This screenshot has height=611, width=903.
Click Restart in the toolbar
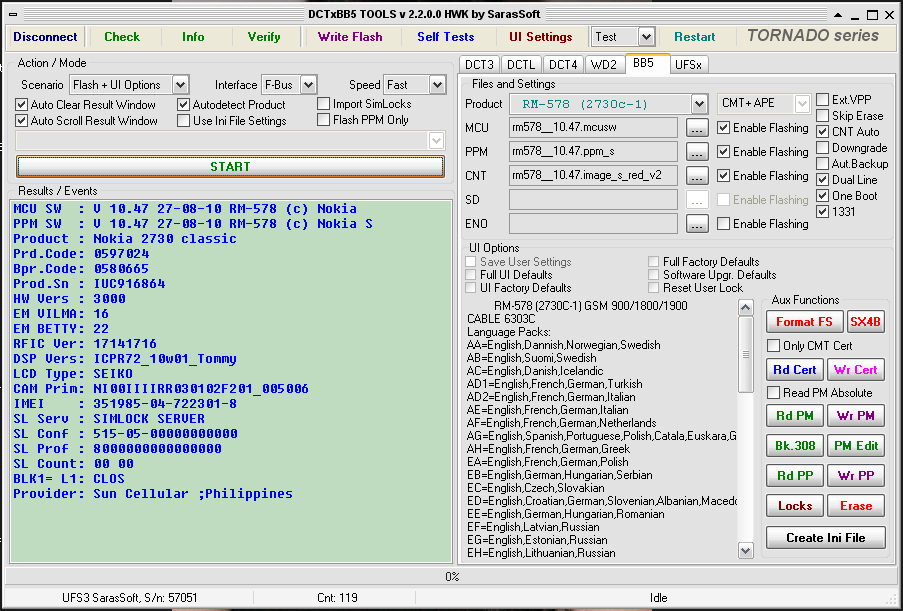[695, 37]
